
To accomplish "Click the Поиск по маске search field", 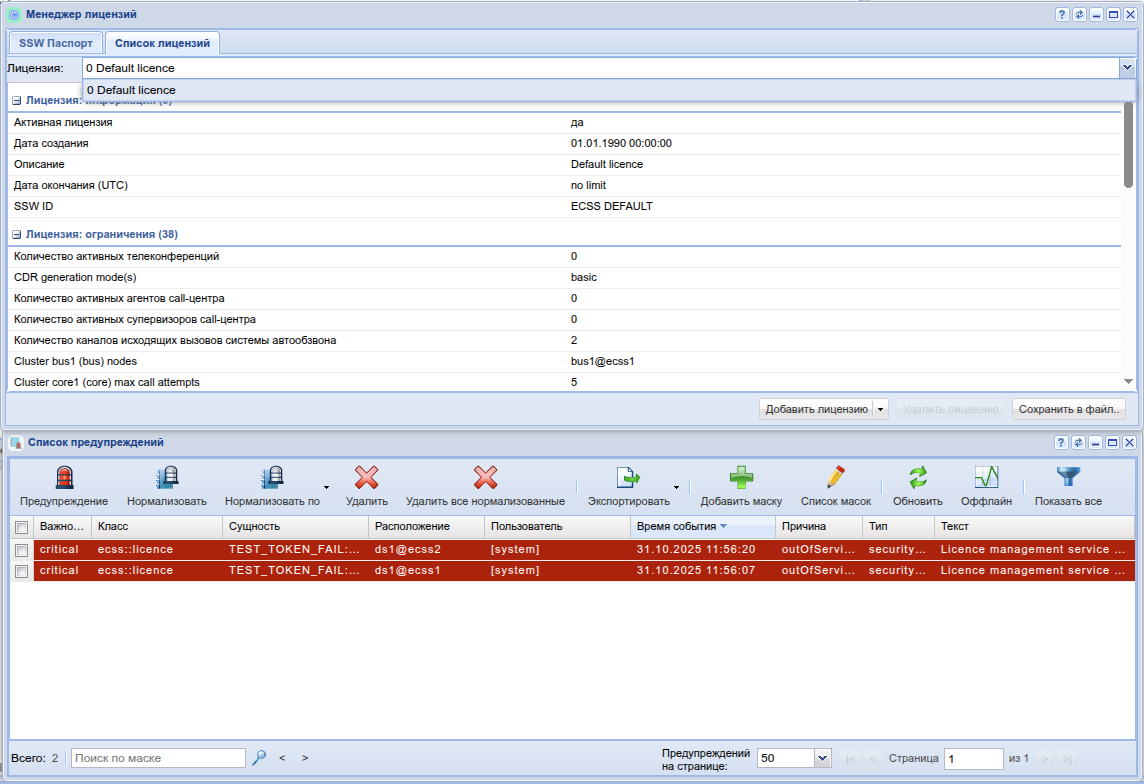I will click(x=158, y=759).
